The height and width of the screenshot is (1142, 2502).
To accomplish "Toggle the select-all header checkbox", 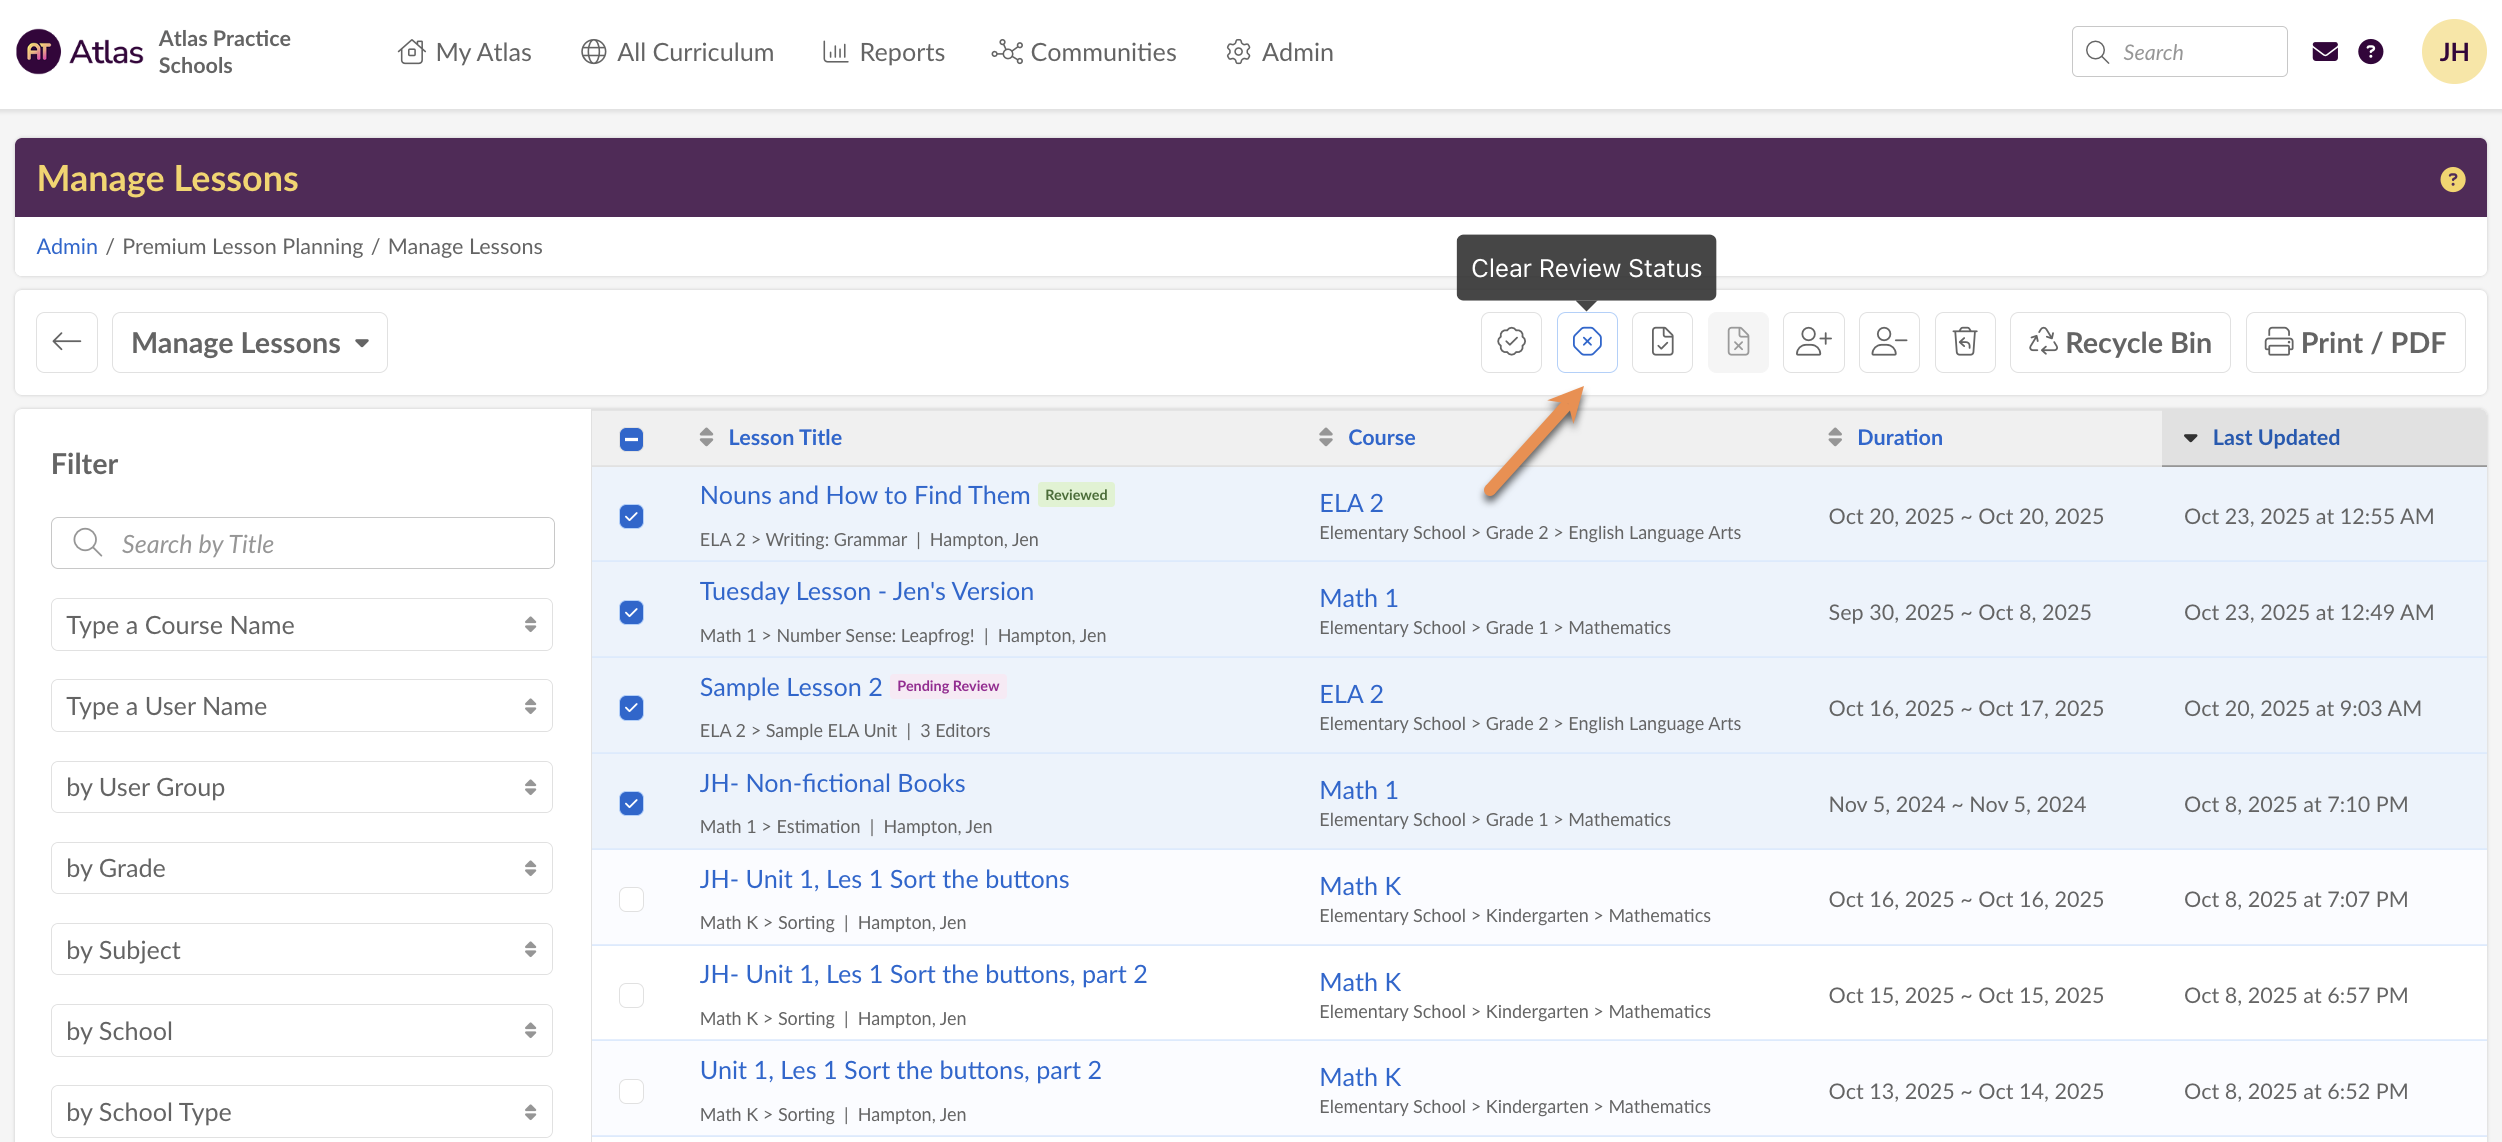I will pyautogui.click(x=631, y=438).
